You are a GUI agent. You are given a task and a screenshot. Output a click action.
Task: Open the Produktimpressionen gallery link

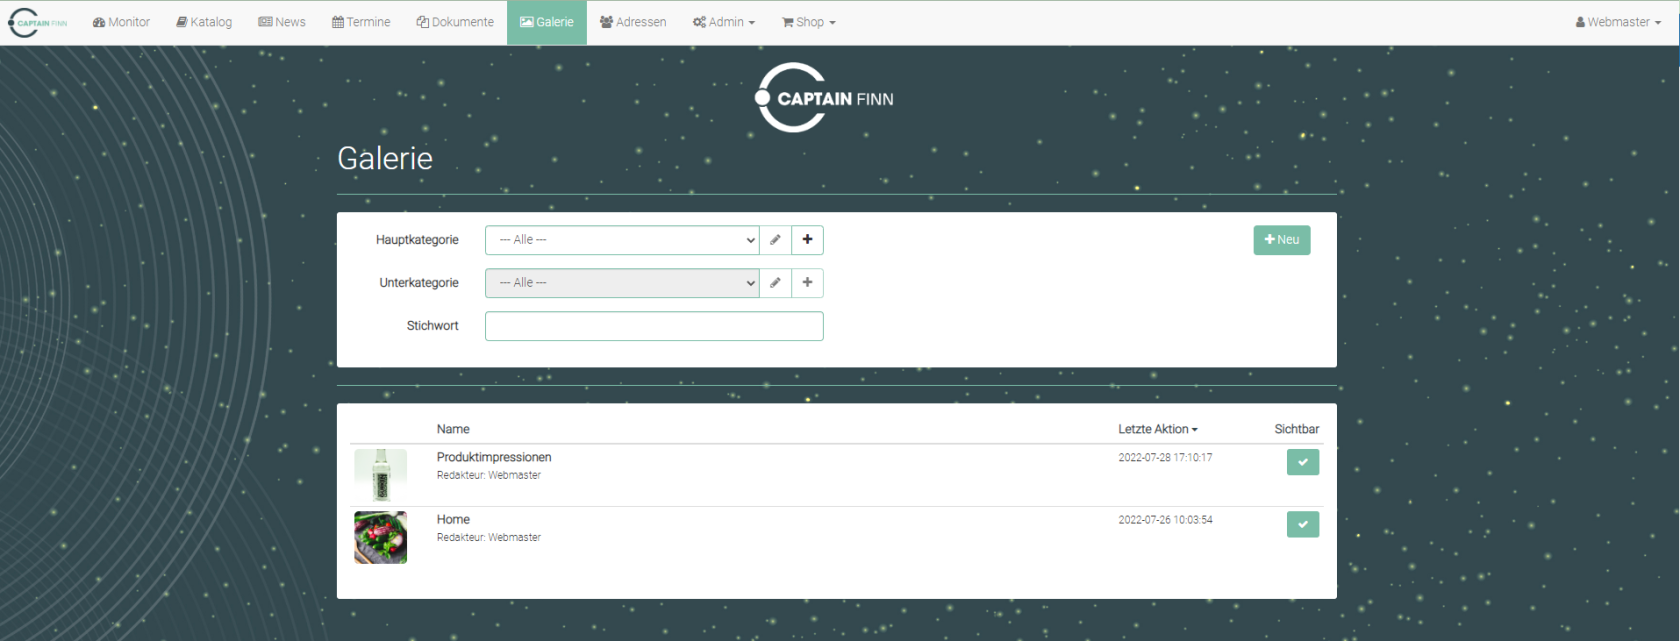tap(494, 457)
